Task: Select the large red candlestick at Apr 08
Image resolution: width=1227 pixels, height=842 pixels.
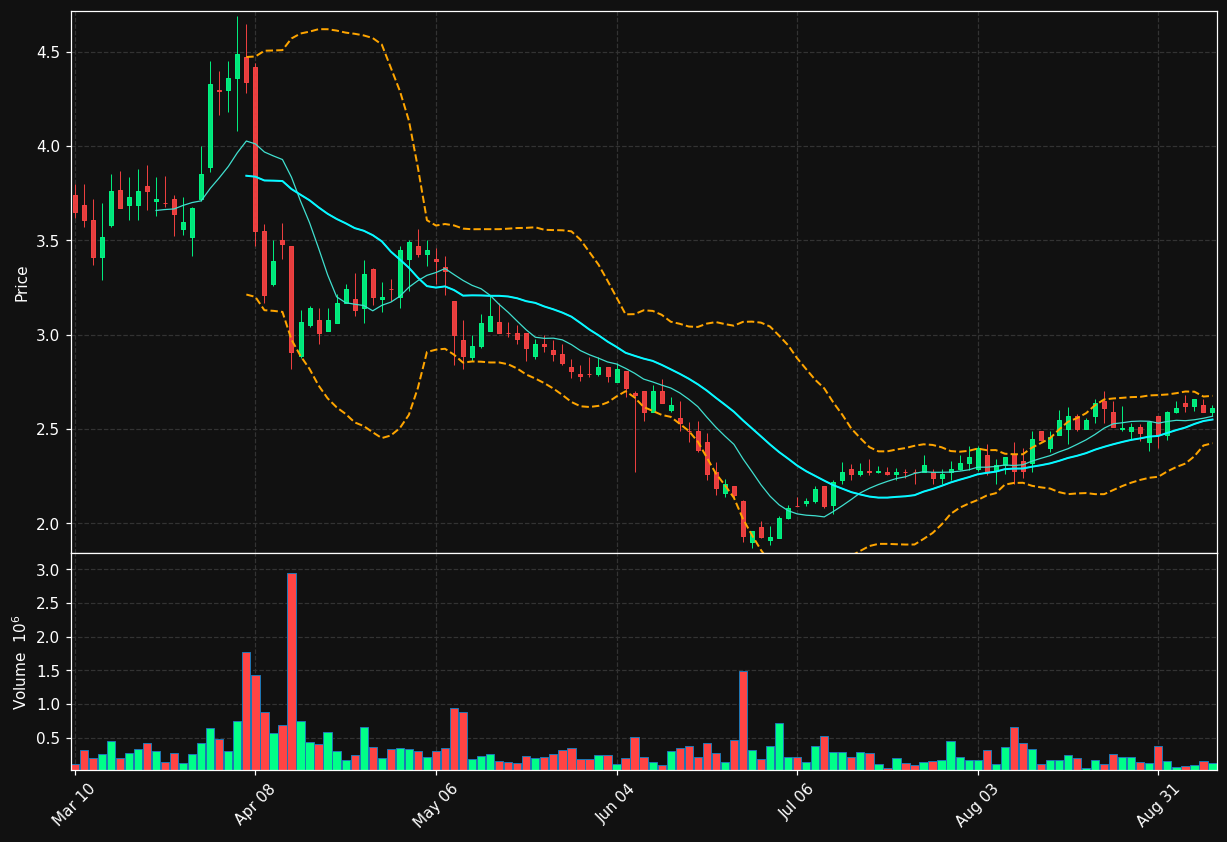Action: (256, 149)
